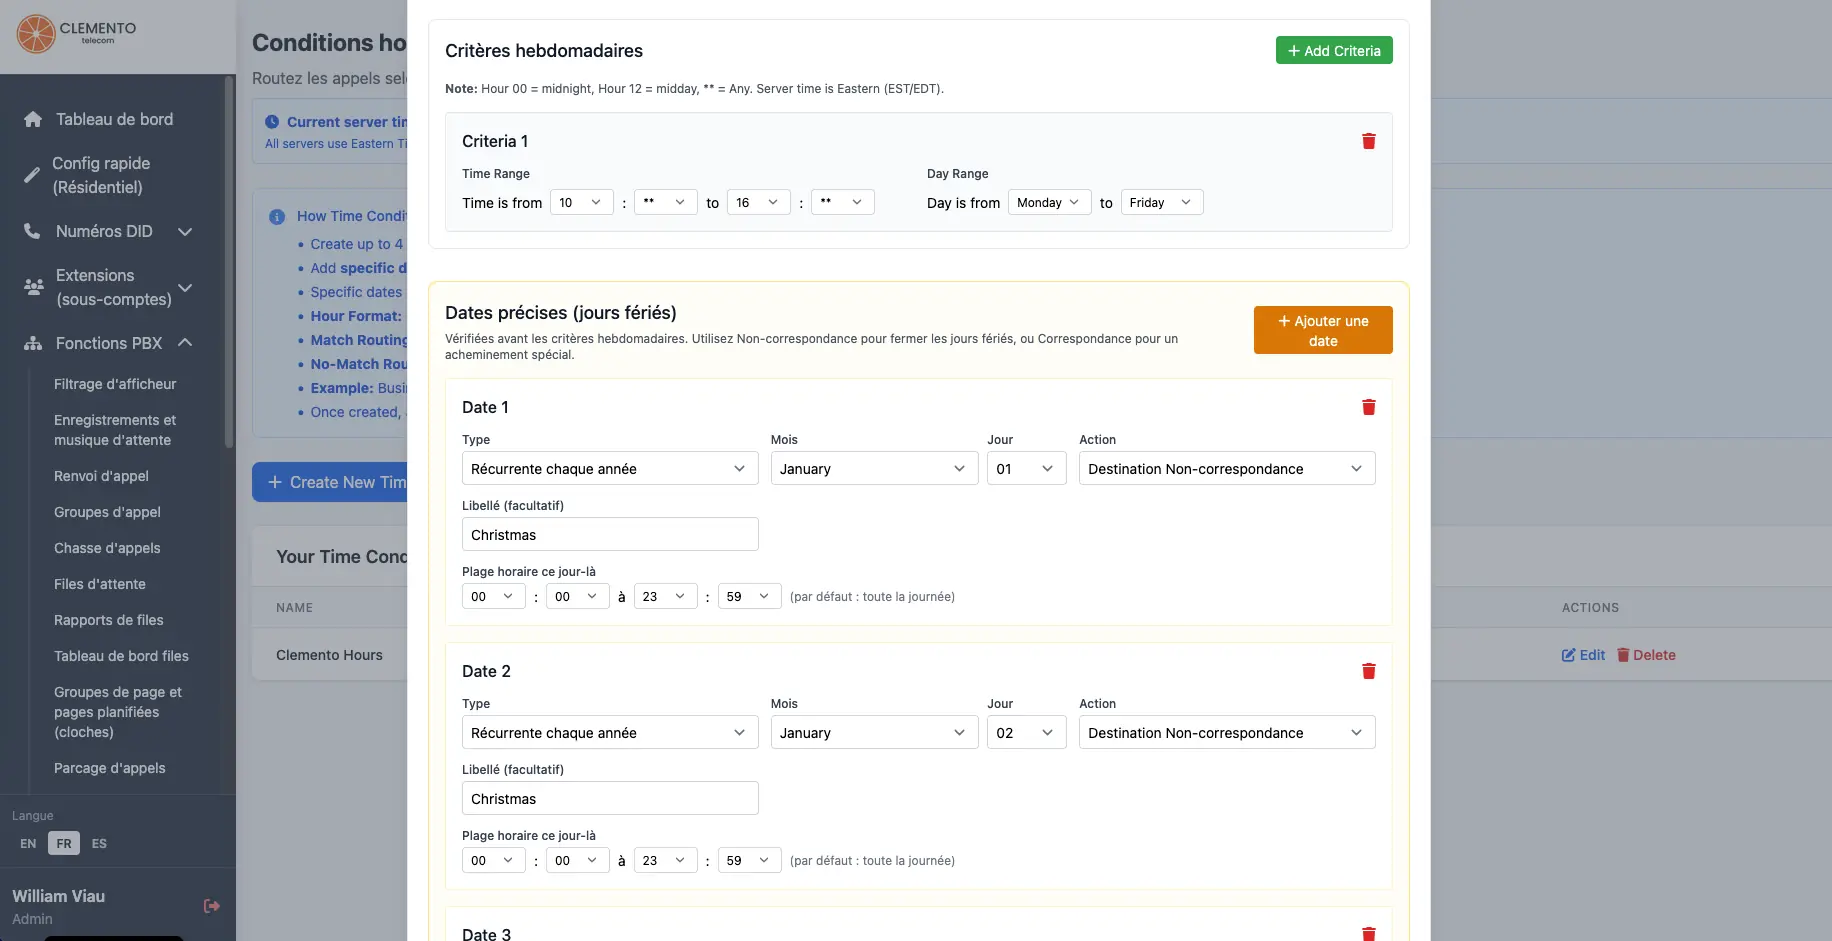This screenshot has height=941, width=1832.
Task: Click Edit for Clemento Hours
Action: coord(1584,655)
